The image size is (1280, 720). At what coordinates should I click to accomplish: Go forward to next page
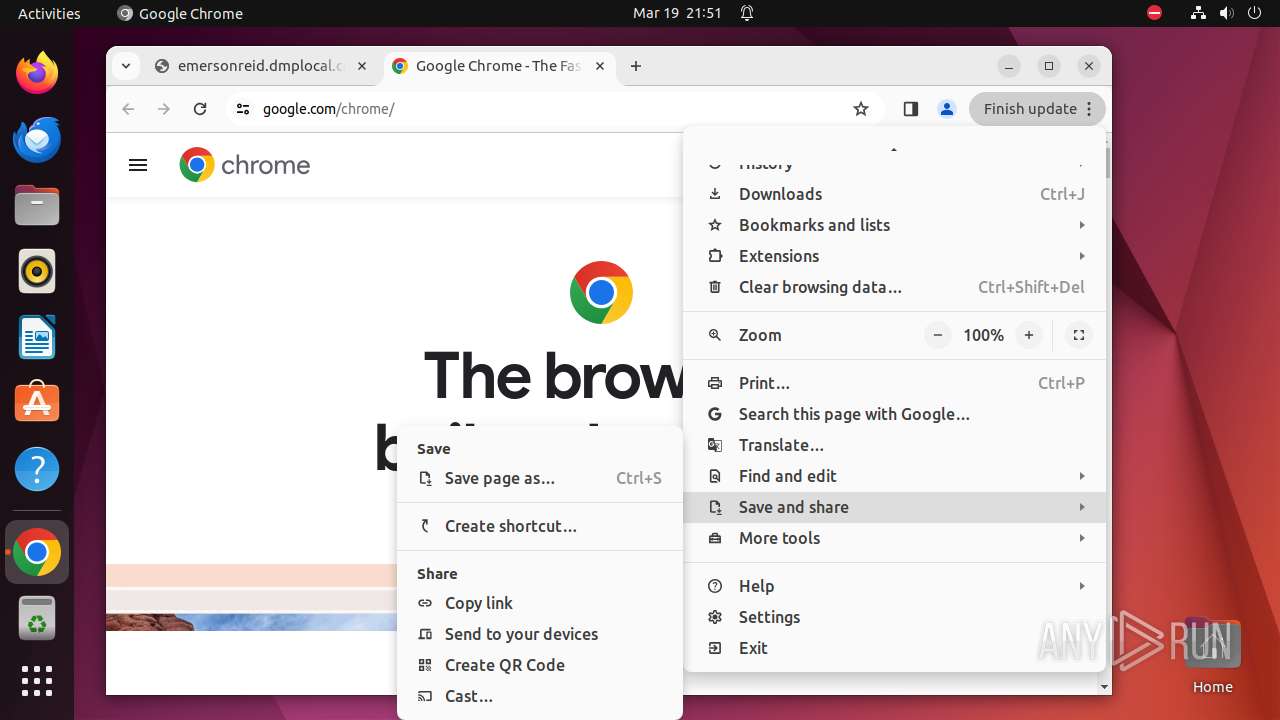[x=164, y=109]
